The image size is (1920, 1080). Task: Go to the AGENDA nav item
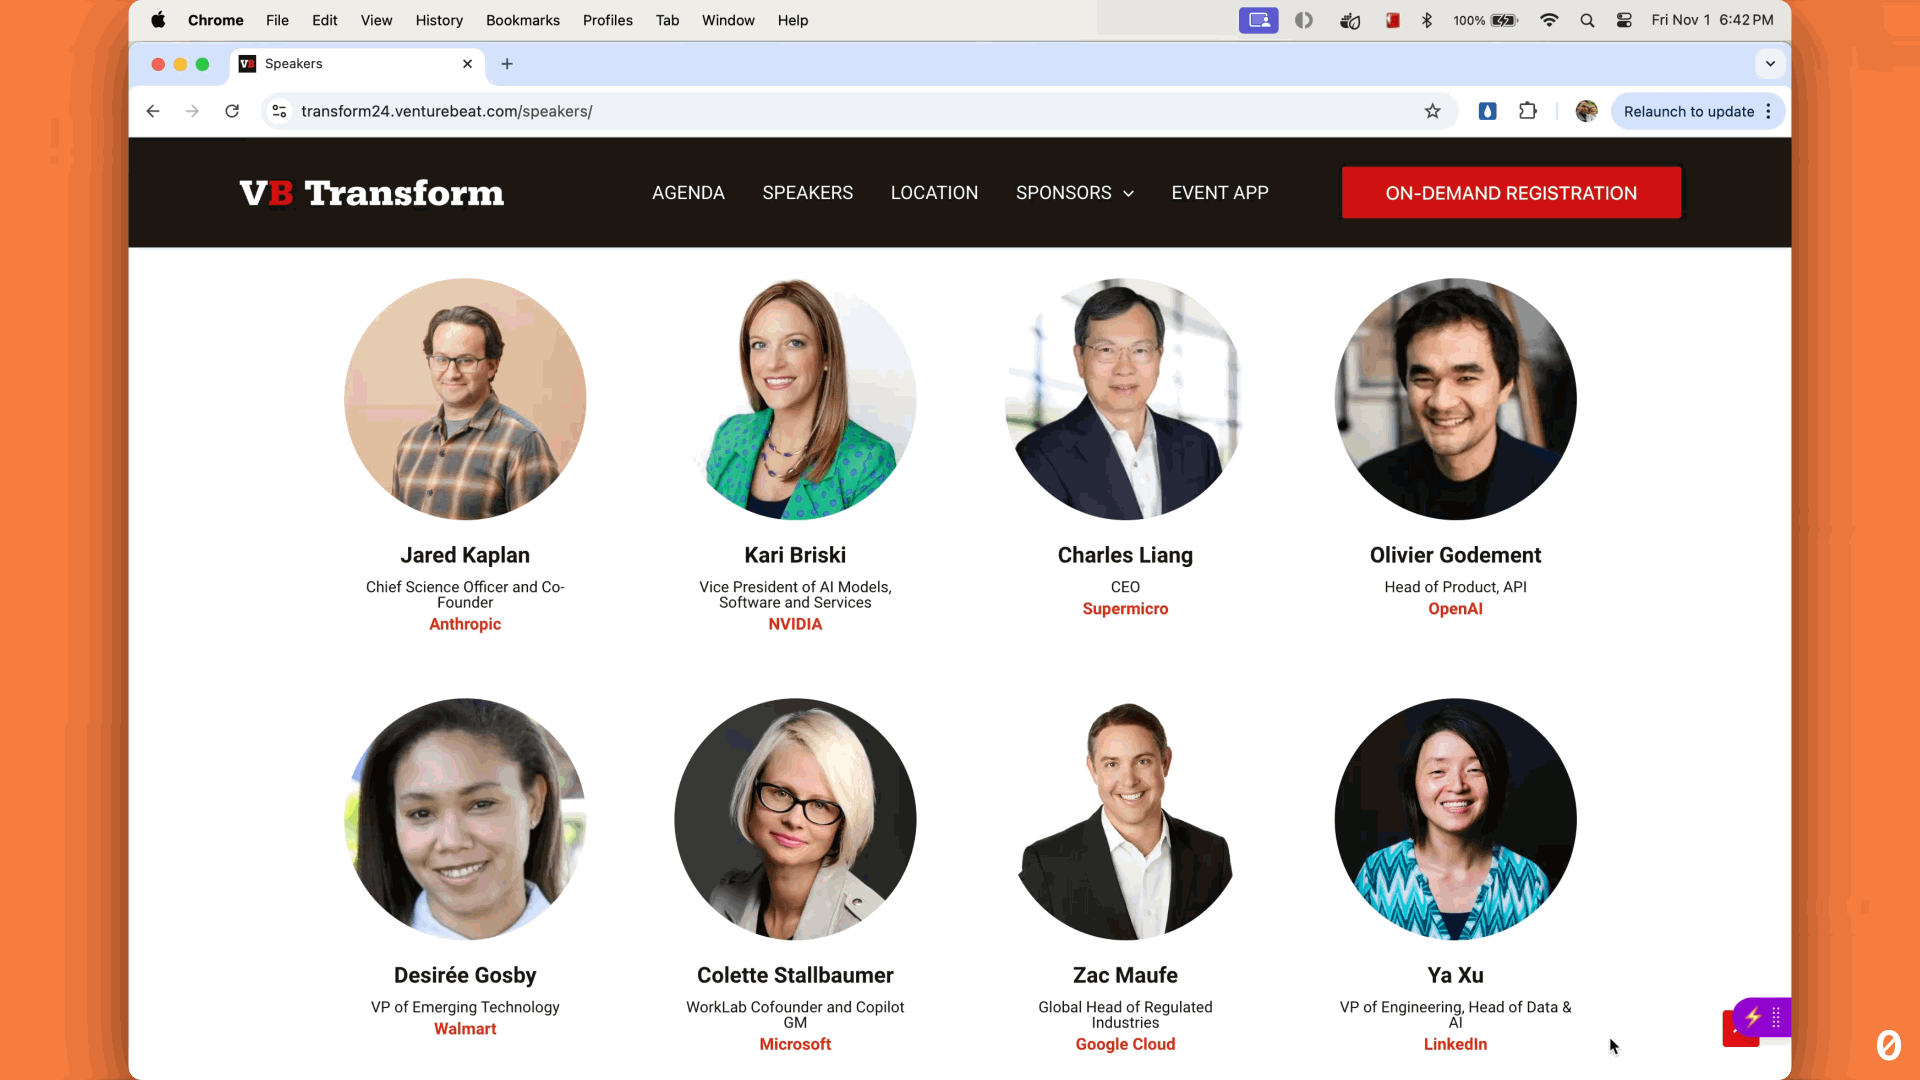(688, 193)
